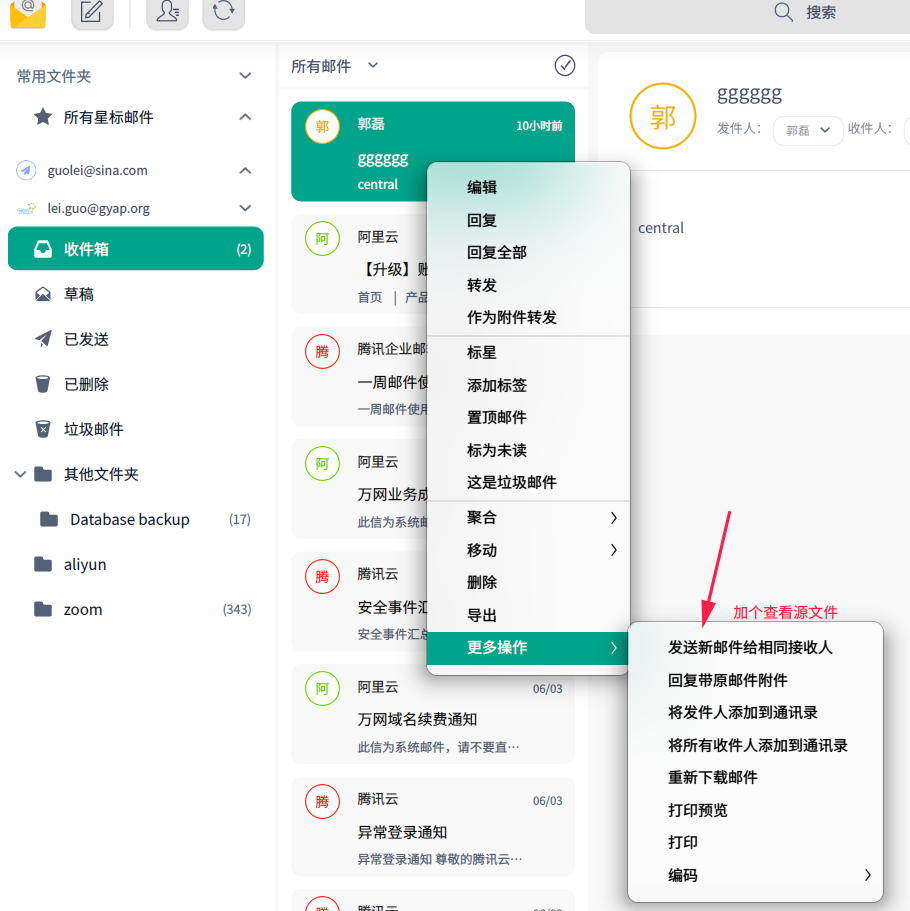Click the drafts envelope icon
The height and width of the screenshot is (911, 910).
coord(42,294)
